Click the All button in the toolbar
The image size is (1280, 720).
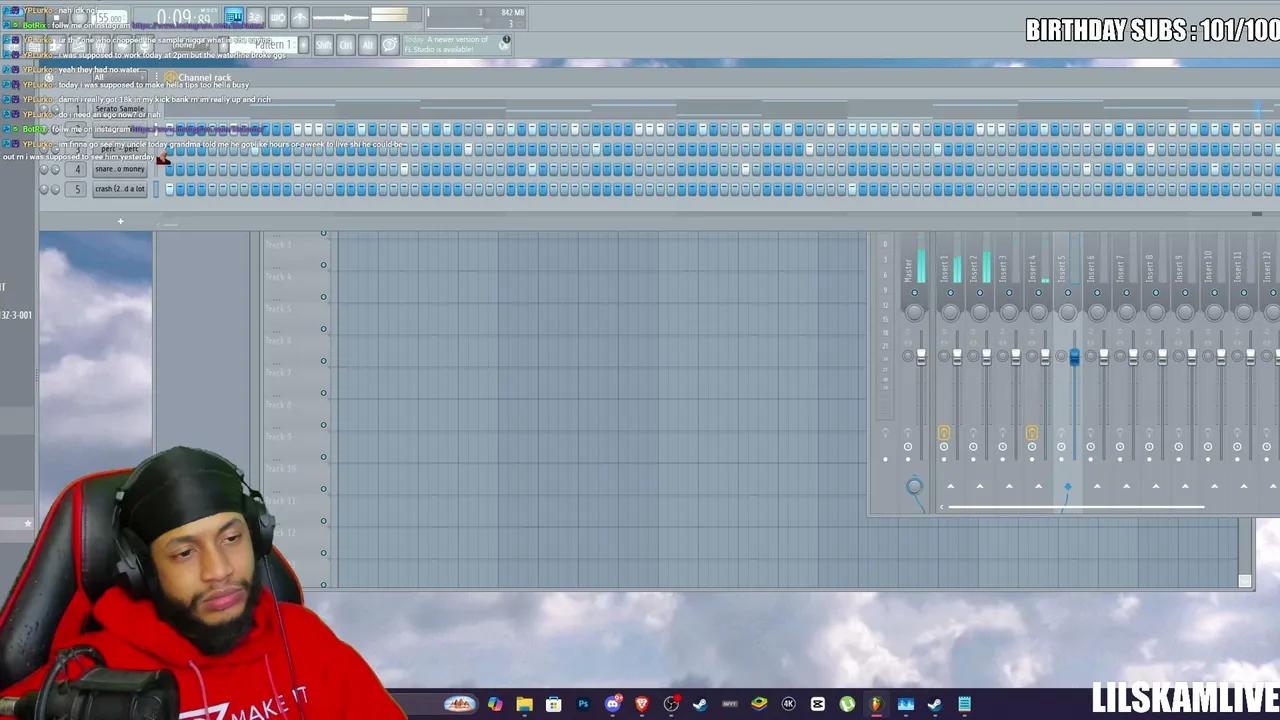click(368, 45)
